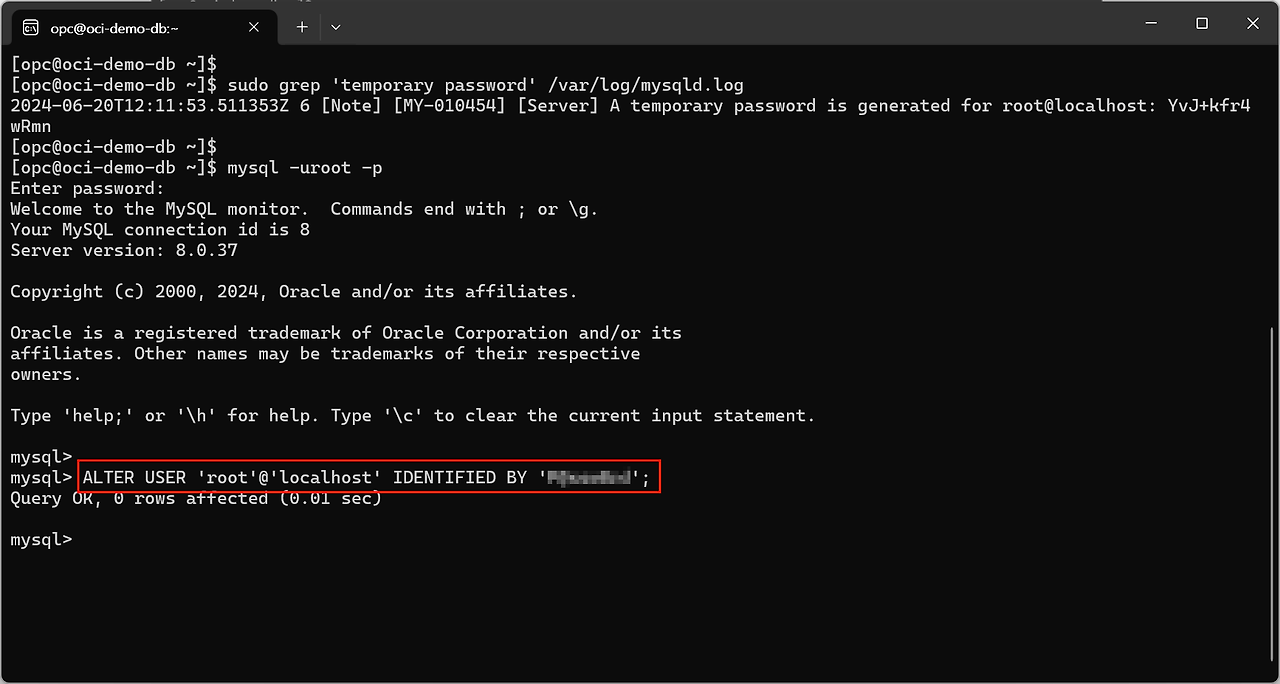Viewport: 1280px width, 684px height.
Task: Expand the new tab profile dropdown
Action: click(335, 27)
